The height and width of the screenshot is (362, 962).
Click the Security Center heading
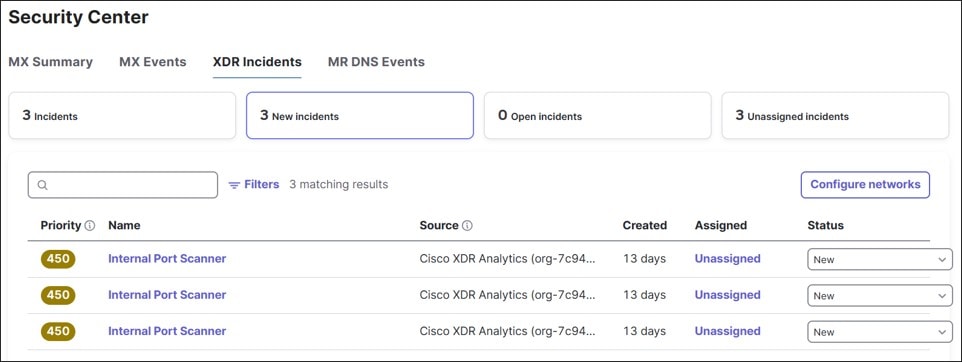click(79, 17)
